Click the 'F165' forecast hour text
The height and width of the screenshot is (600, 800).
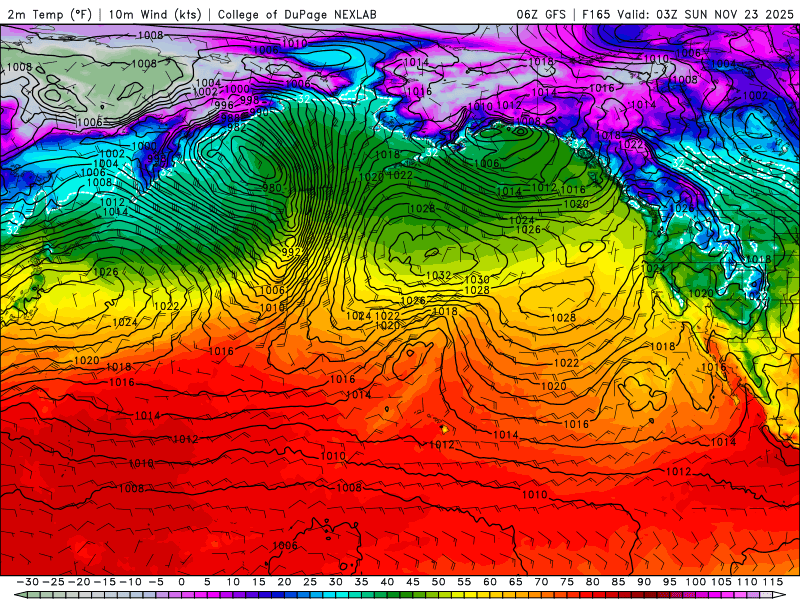596,14
